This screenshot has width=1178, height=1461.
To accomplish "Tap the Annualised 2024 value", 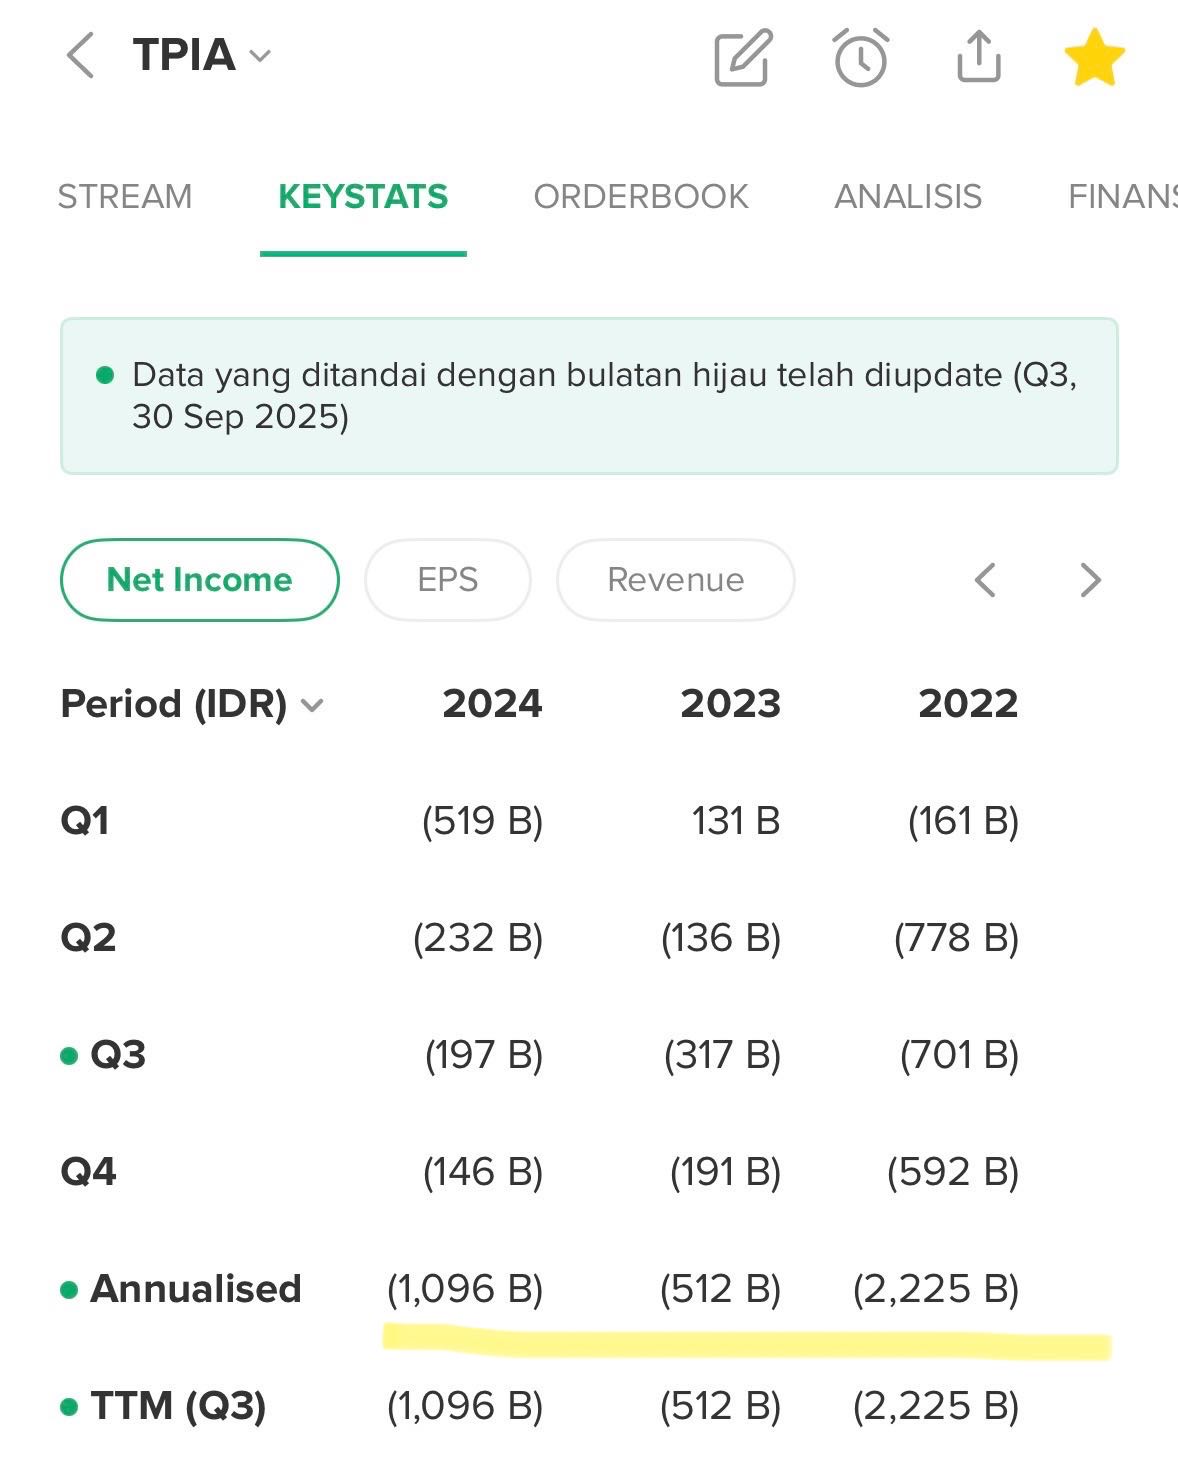I will pos(465,1289).
